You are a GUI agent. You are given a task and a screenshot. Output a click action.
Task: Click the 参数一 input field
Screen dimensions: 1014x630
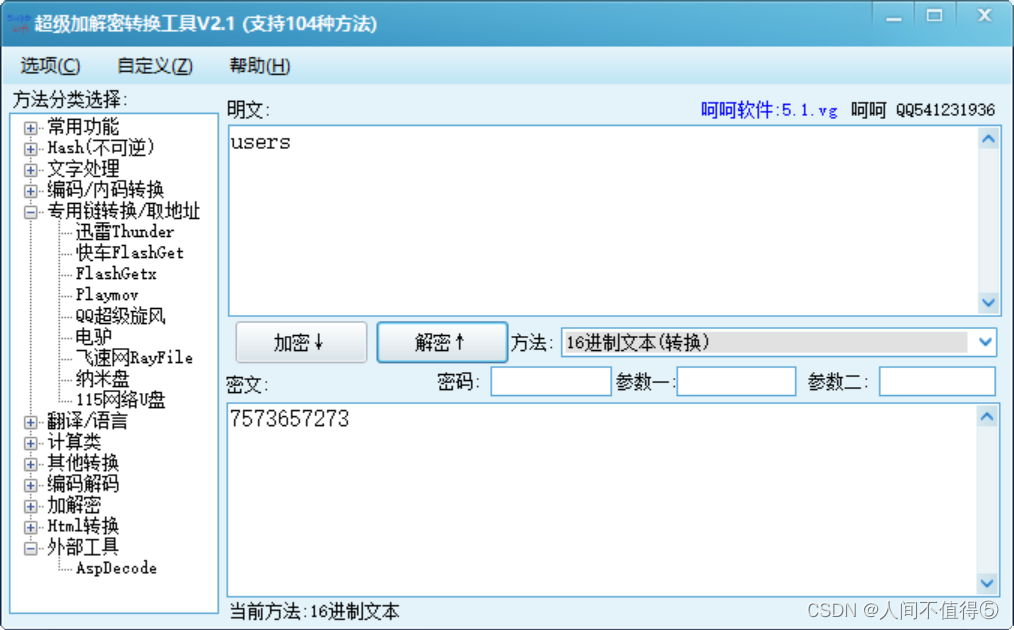(736, 381)
